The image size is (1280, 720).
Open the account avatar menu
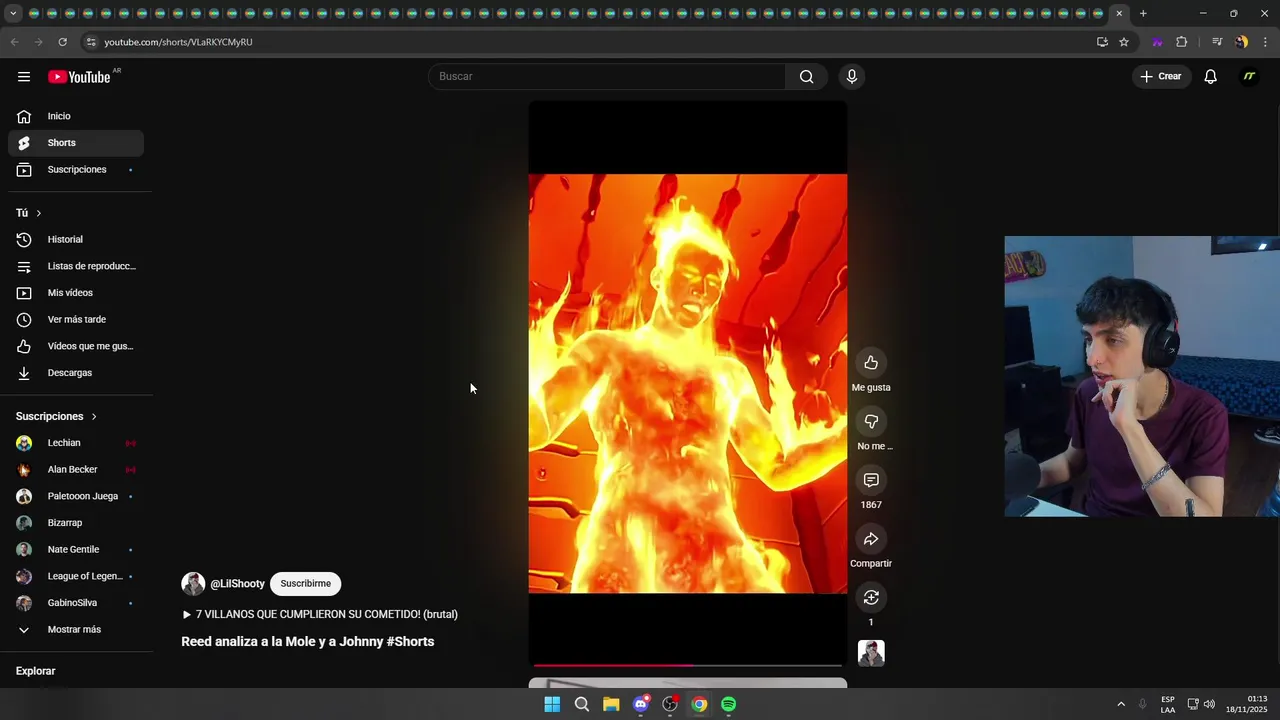(x=1249, y=77)
